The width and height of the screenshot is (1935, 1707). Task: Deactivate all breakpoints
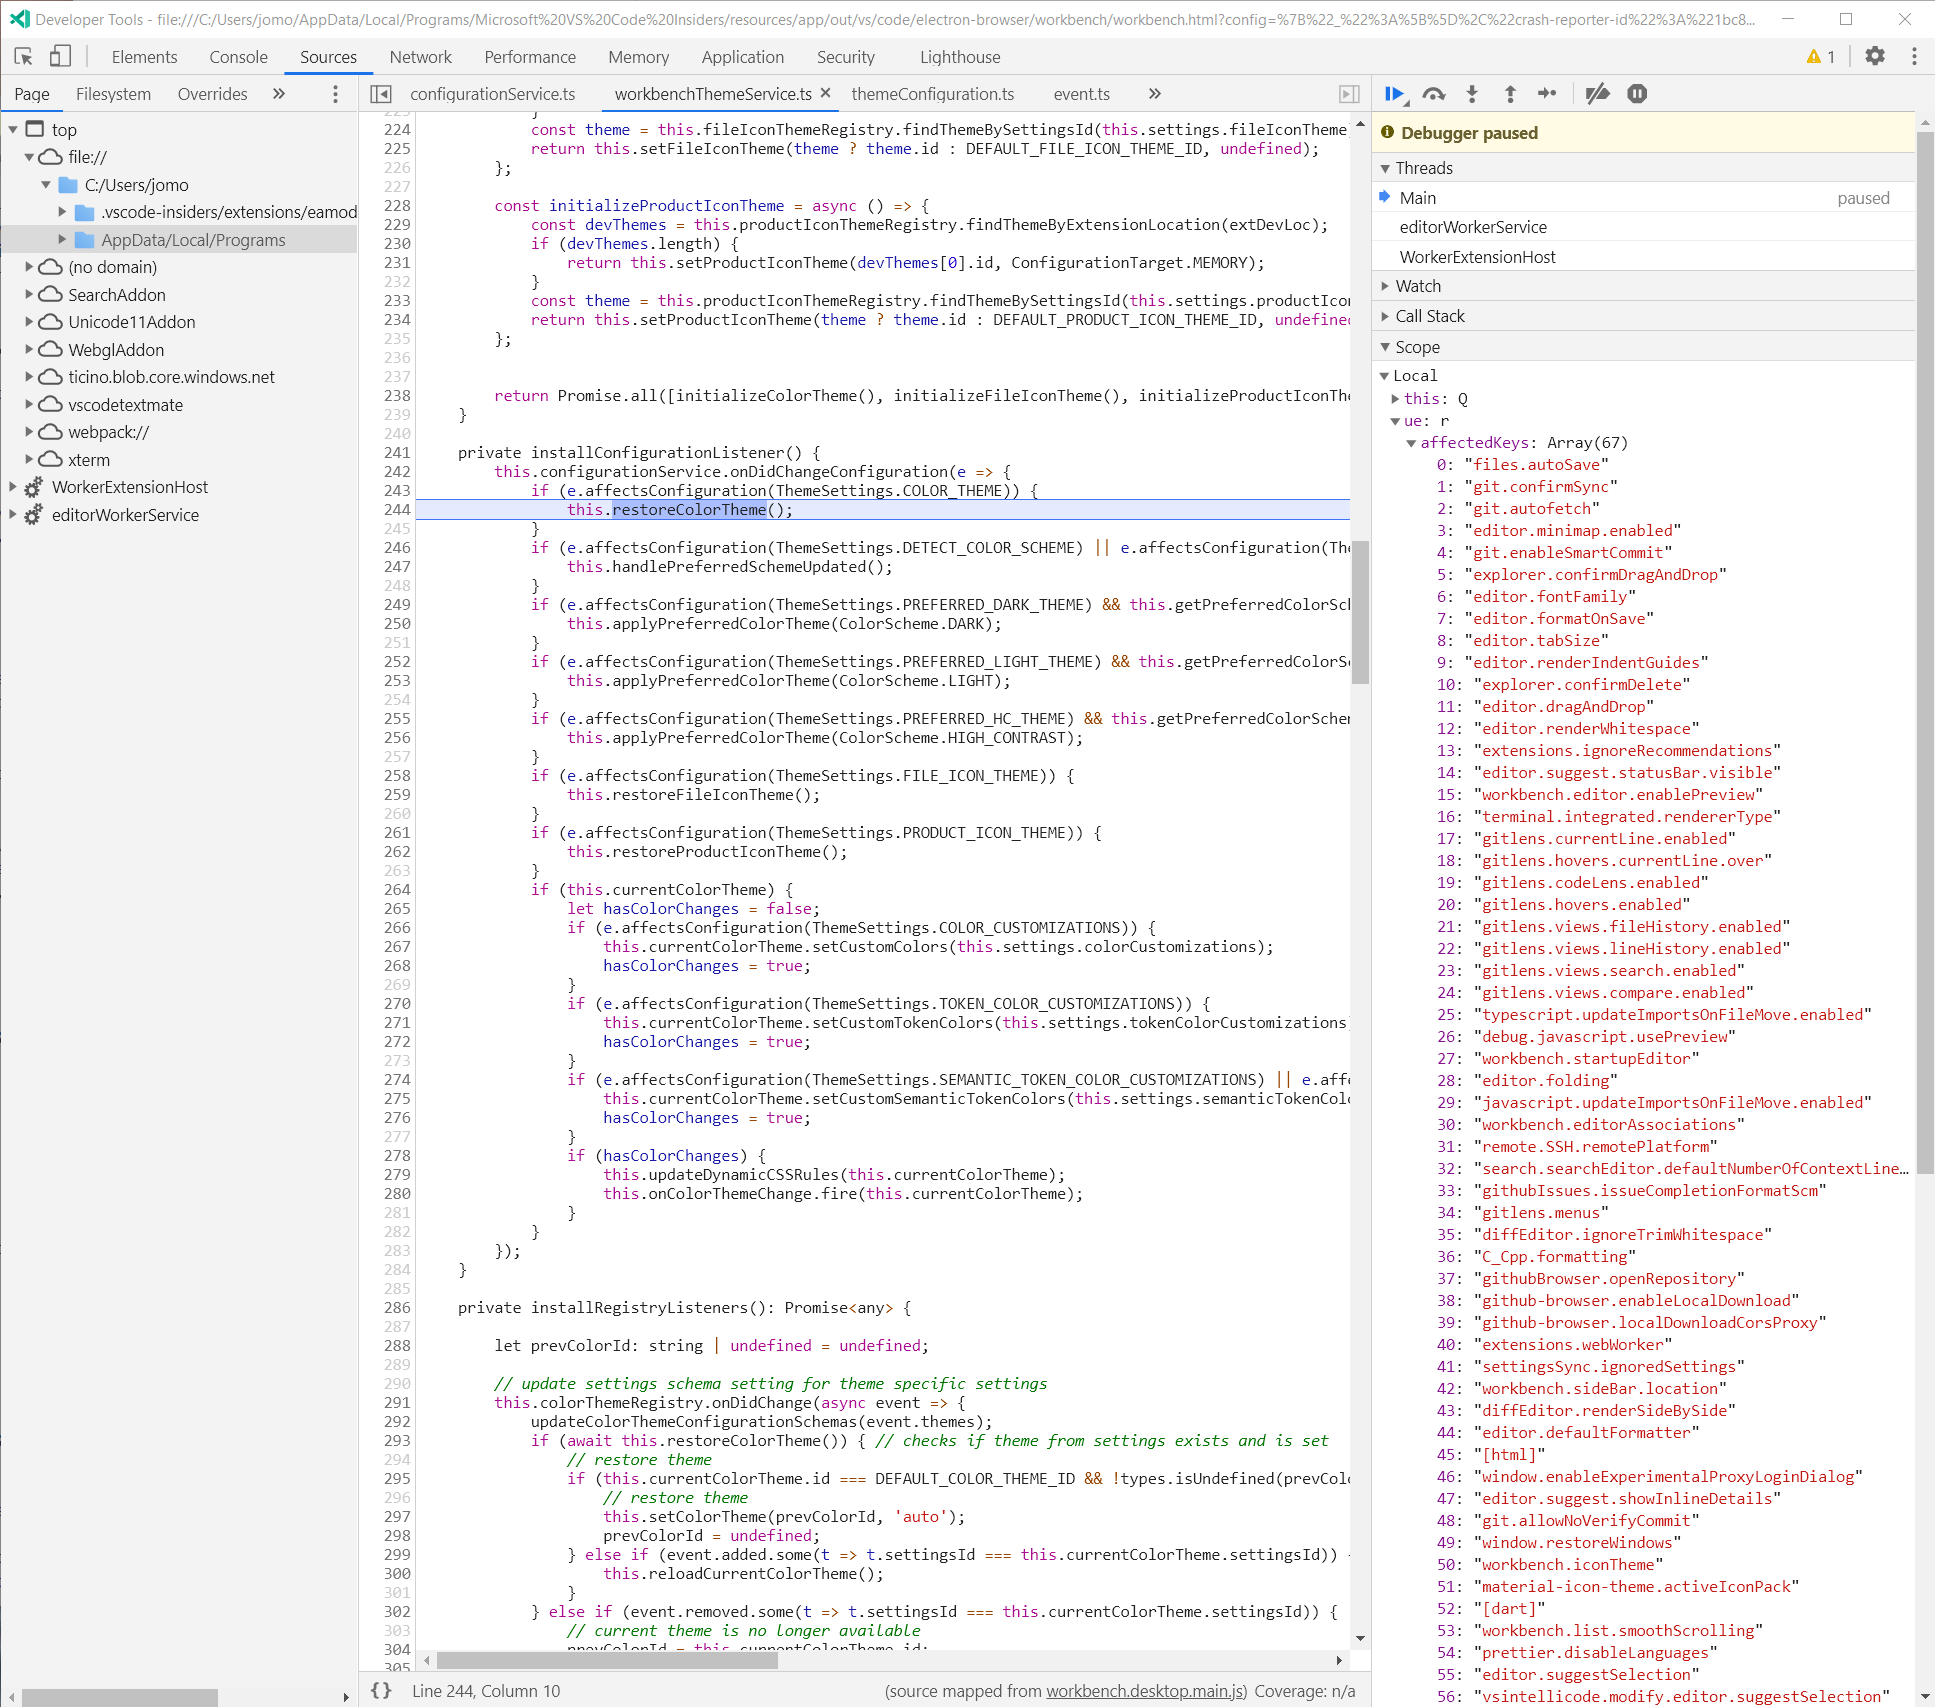click(x=1597, y=93)
